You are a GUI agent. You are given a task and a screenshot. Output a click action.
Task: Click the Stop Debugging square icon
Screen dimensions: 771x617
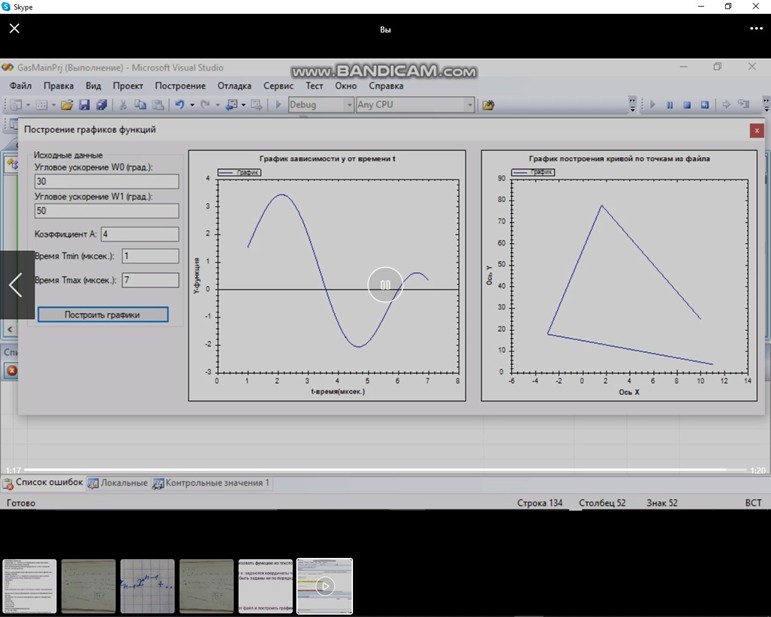coord(687,105)
